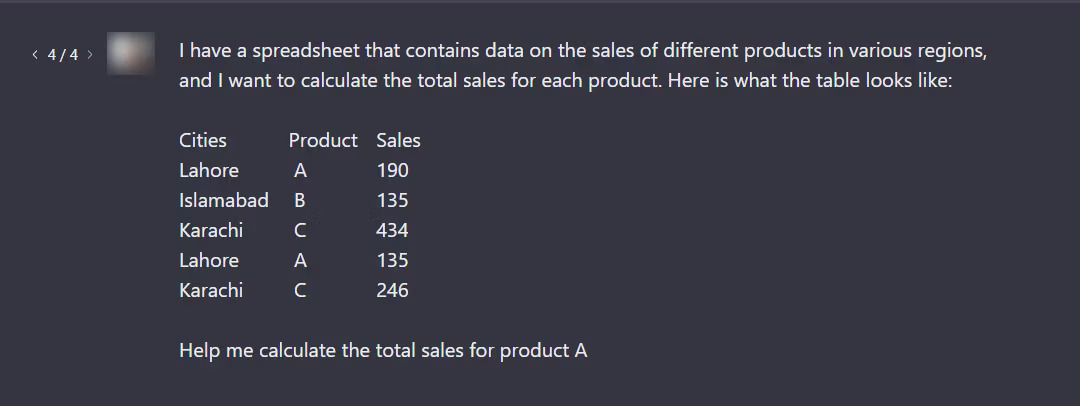This screenshot has height=406, width=1080.
Task: Go to the next message version arrow
Action: click(90, 54)
